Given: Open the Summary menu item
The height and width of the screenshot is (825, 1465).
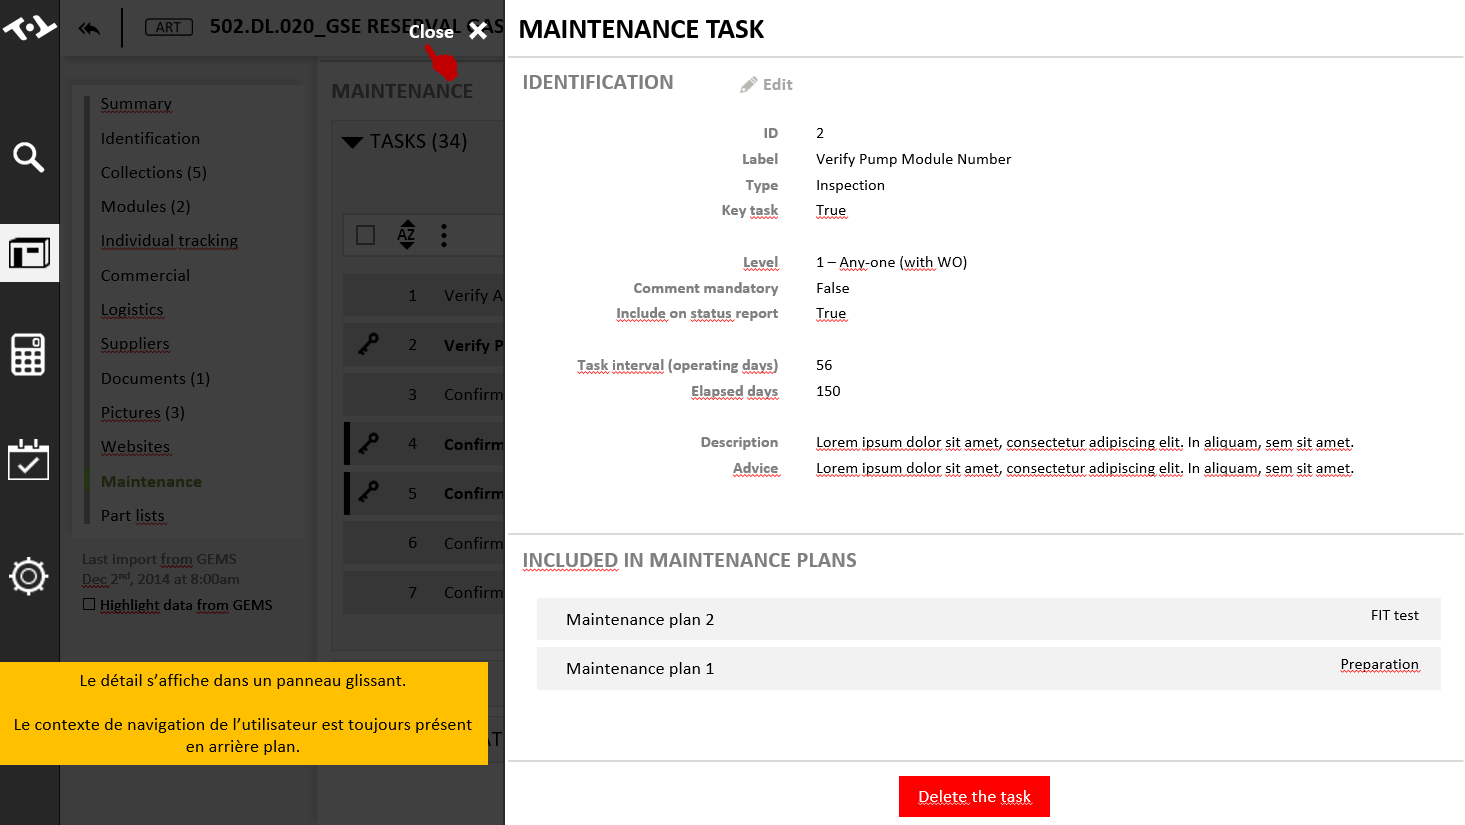Looking at the screenshot, I should click(x=136, y=104).
